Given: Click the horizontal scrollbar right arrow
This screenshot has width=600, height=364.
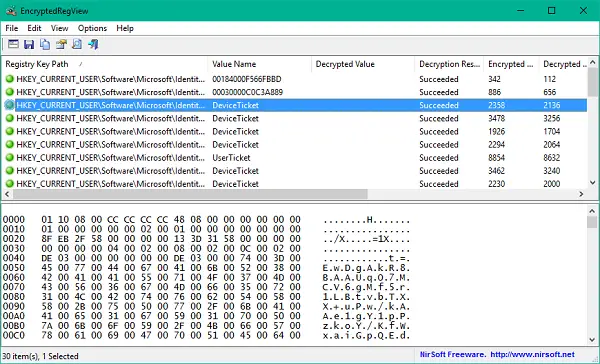Looking at the screenshot, I should pos(582,194).
